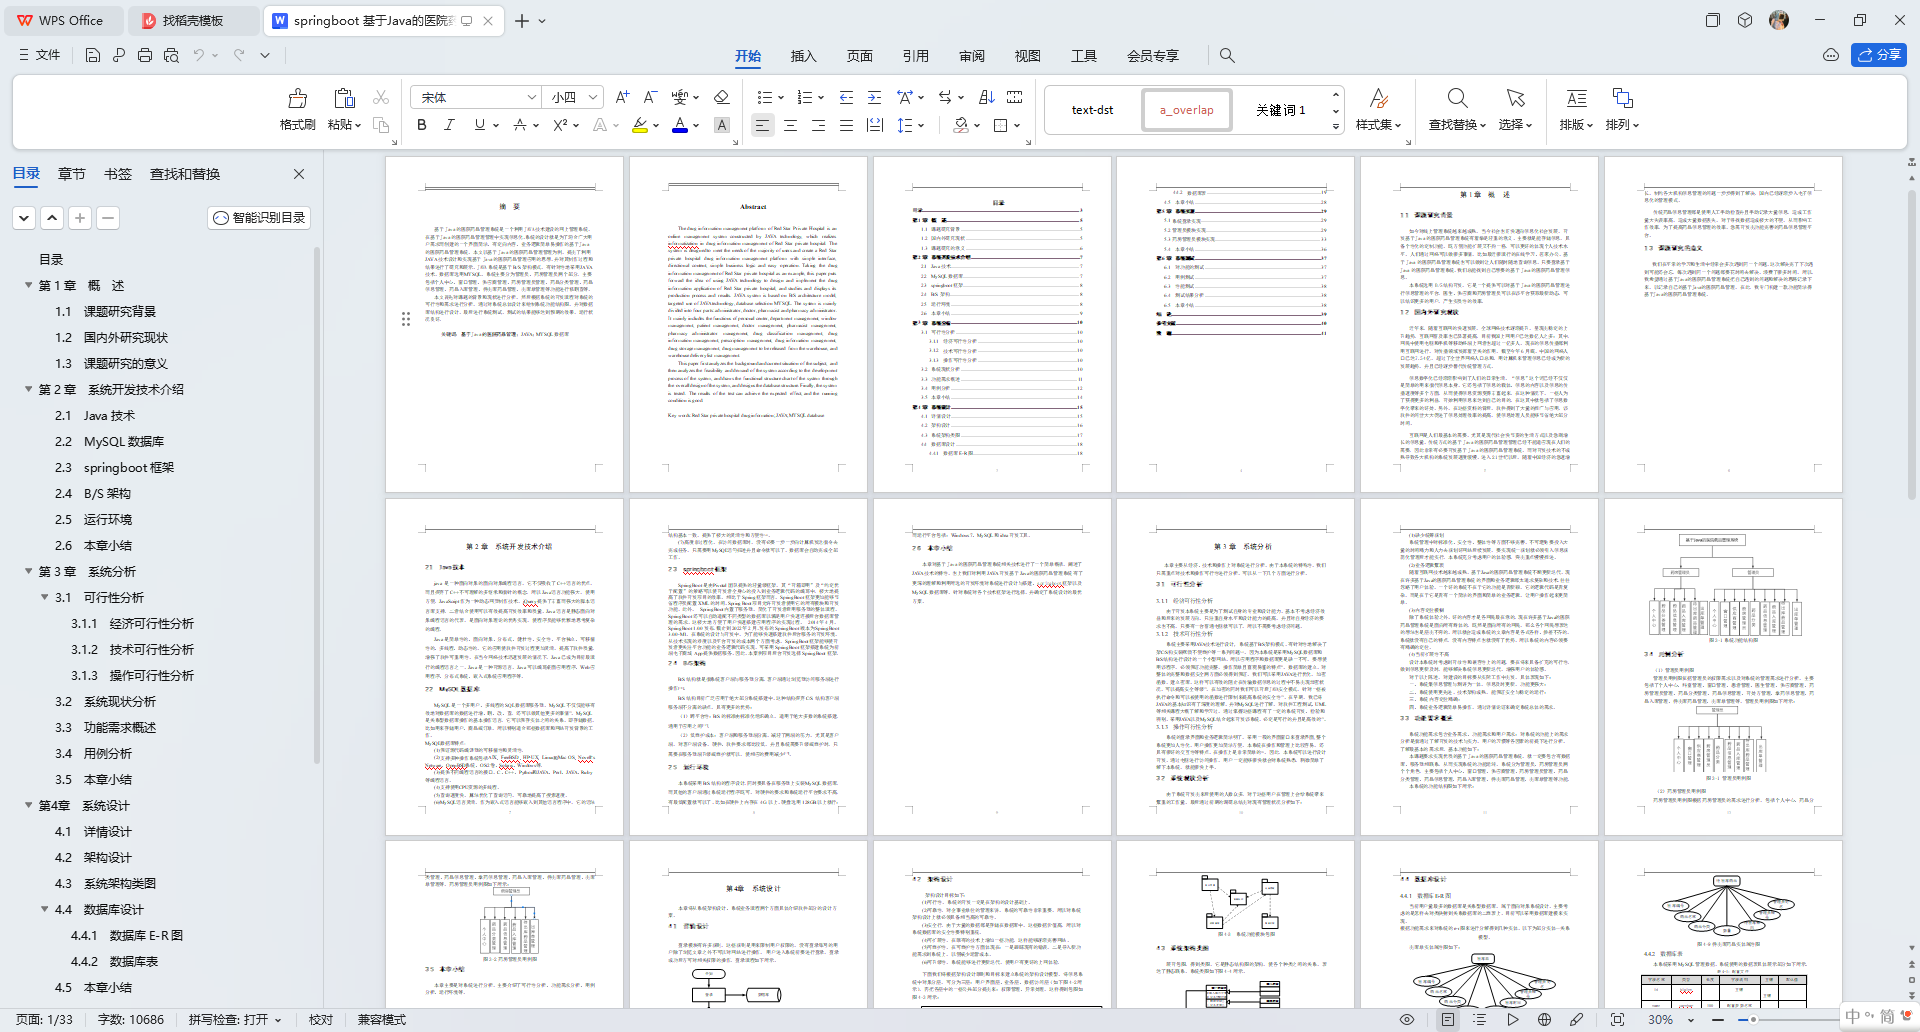Click the numbered list icon
Image resolution: width=1920 pixels, height=1032 pixels.
(x=805, y=97)
